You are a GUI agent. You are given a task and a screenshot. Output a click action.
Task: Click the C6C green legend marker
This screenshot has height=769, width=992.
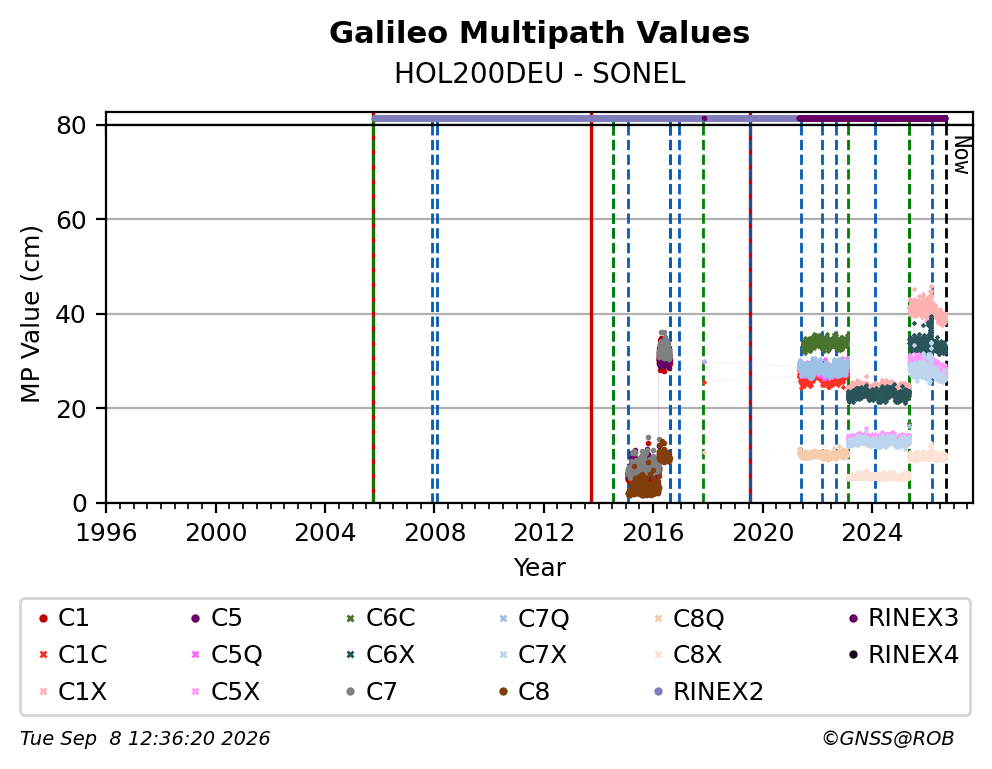[x=350, y=618]
